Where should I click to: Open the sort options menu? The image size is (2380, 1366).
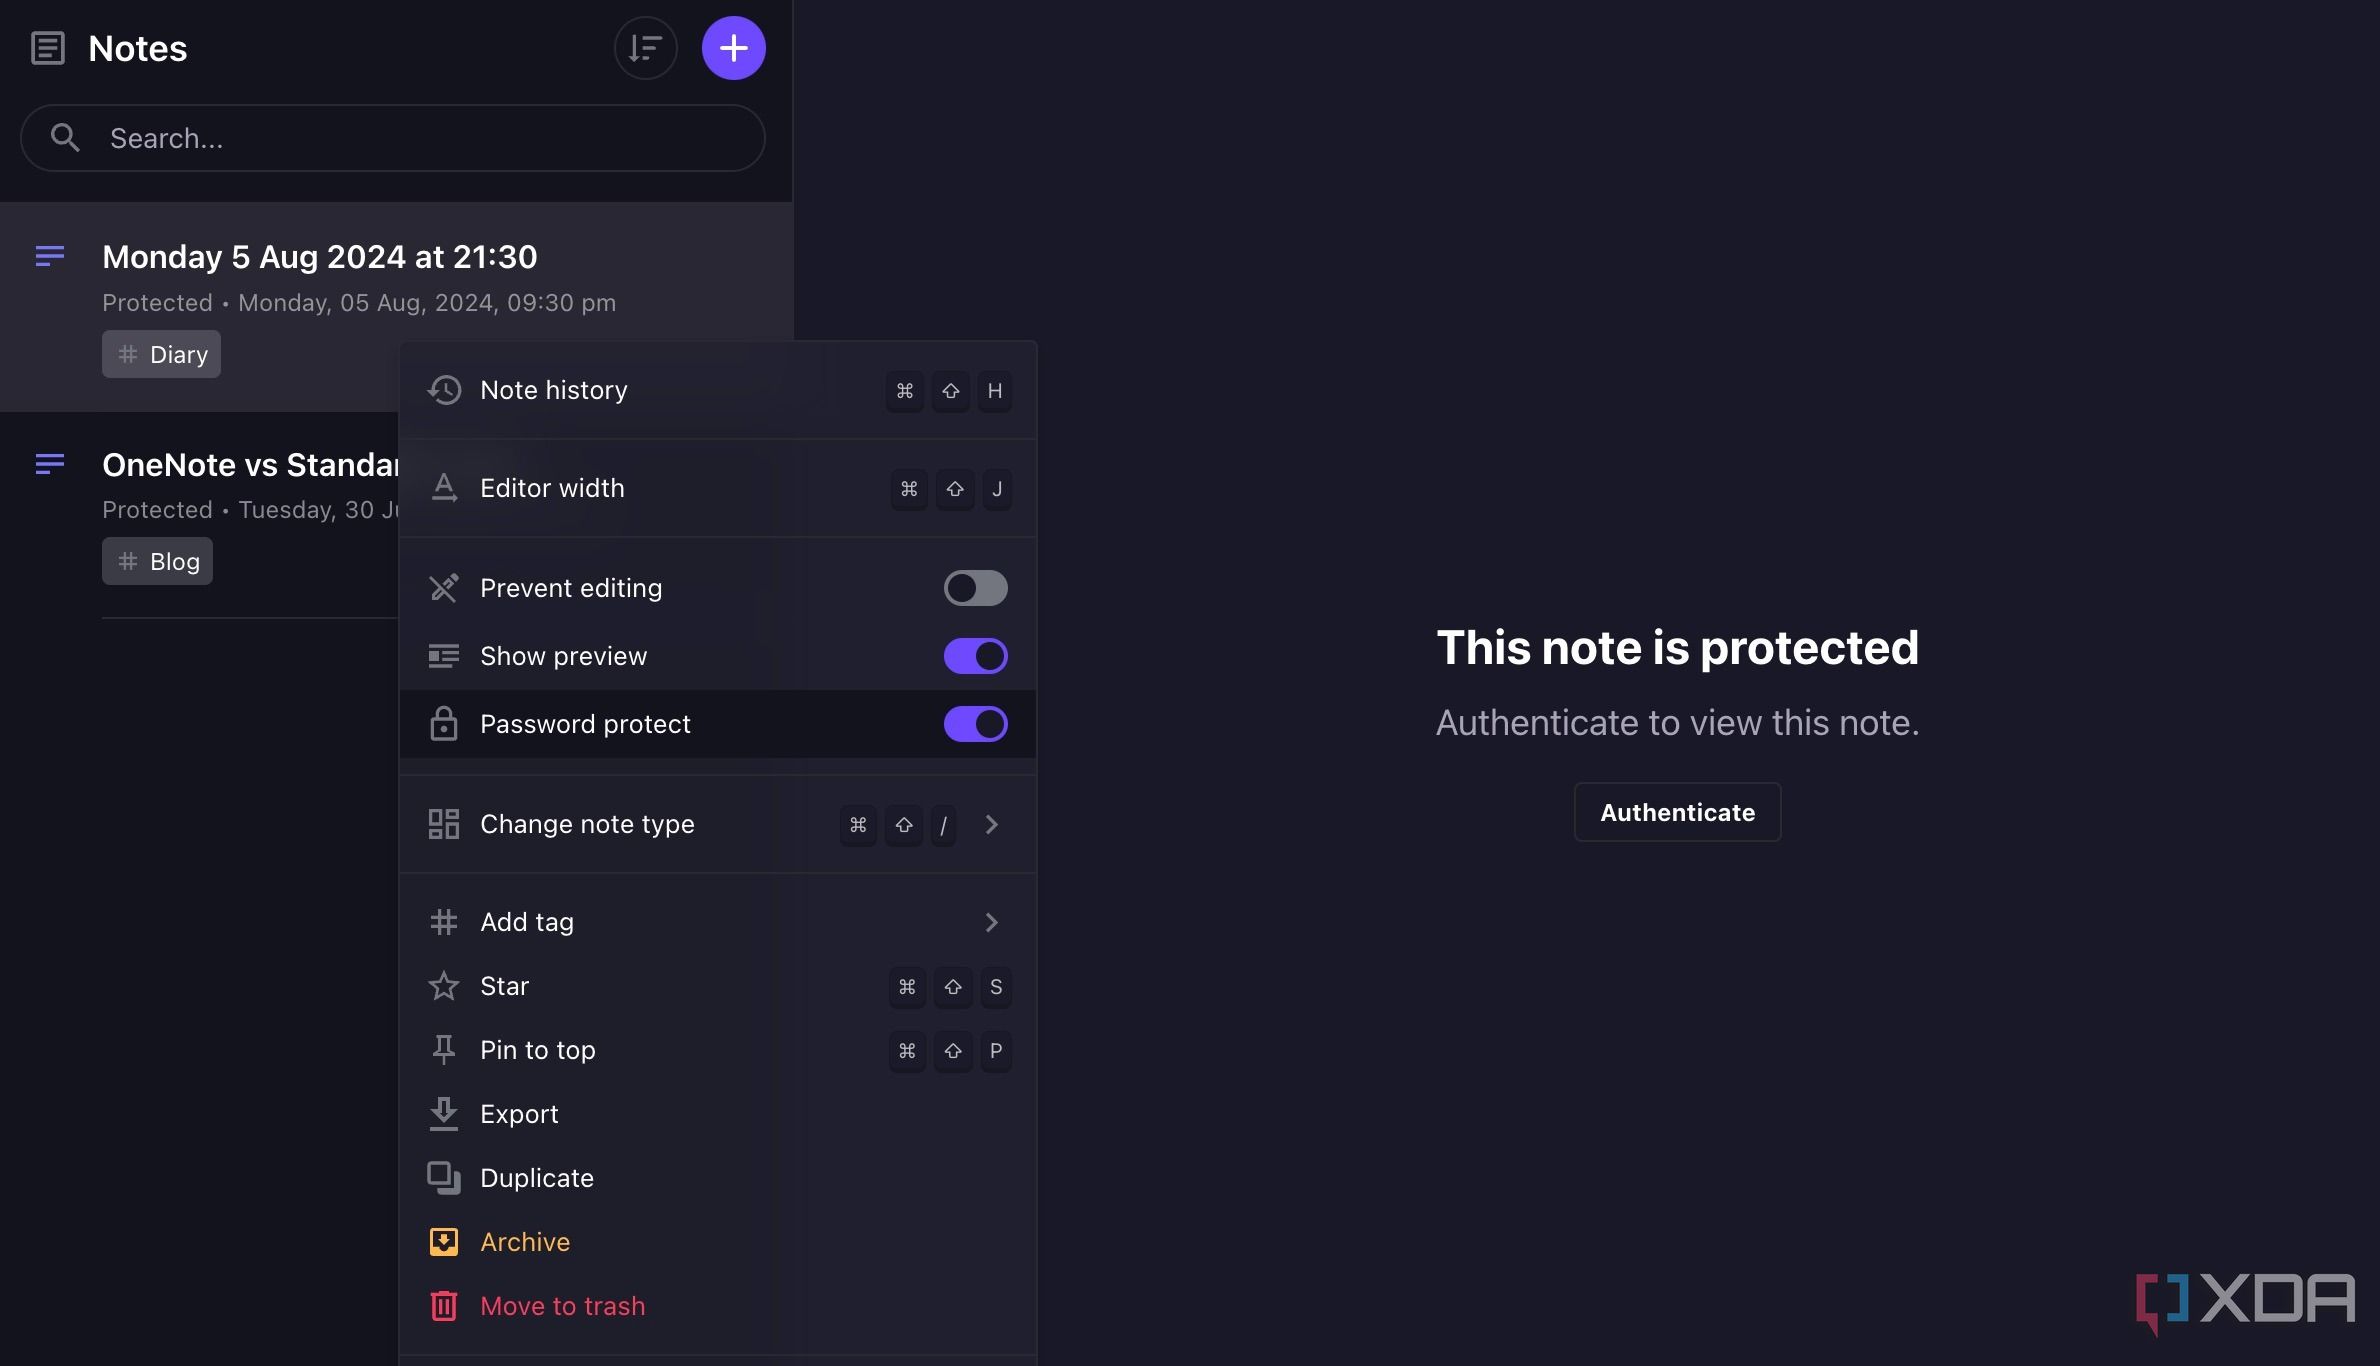pos(644,47)
